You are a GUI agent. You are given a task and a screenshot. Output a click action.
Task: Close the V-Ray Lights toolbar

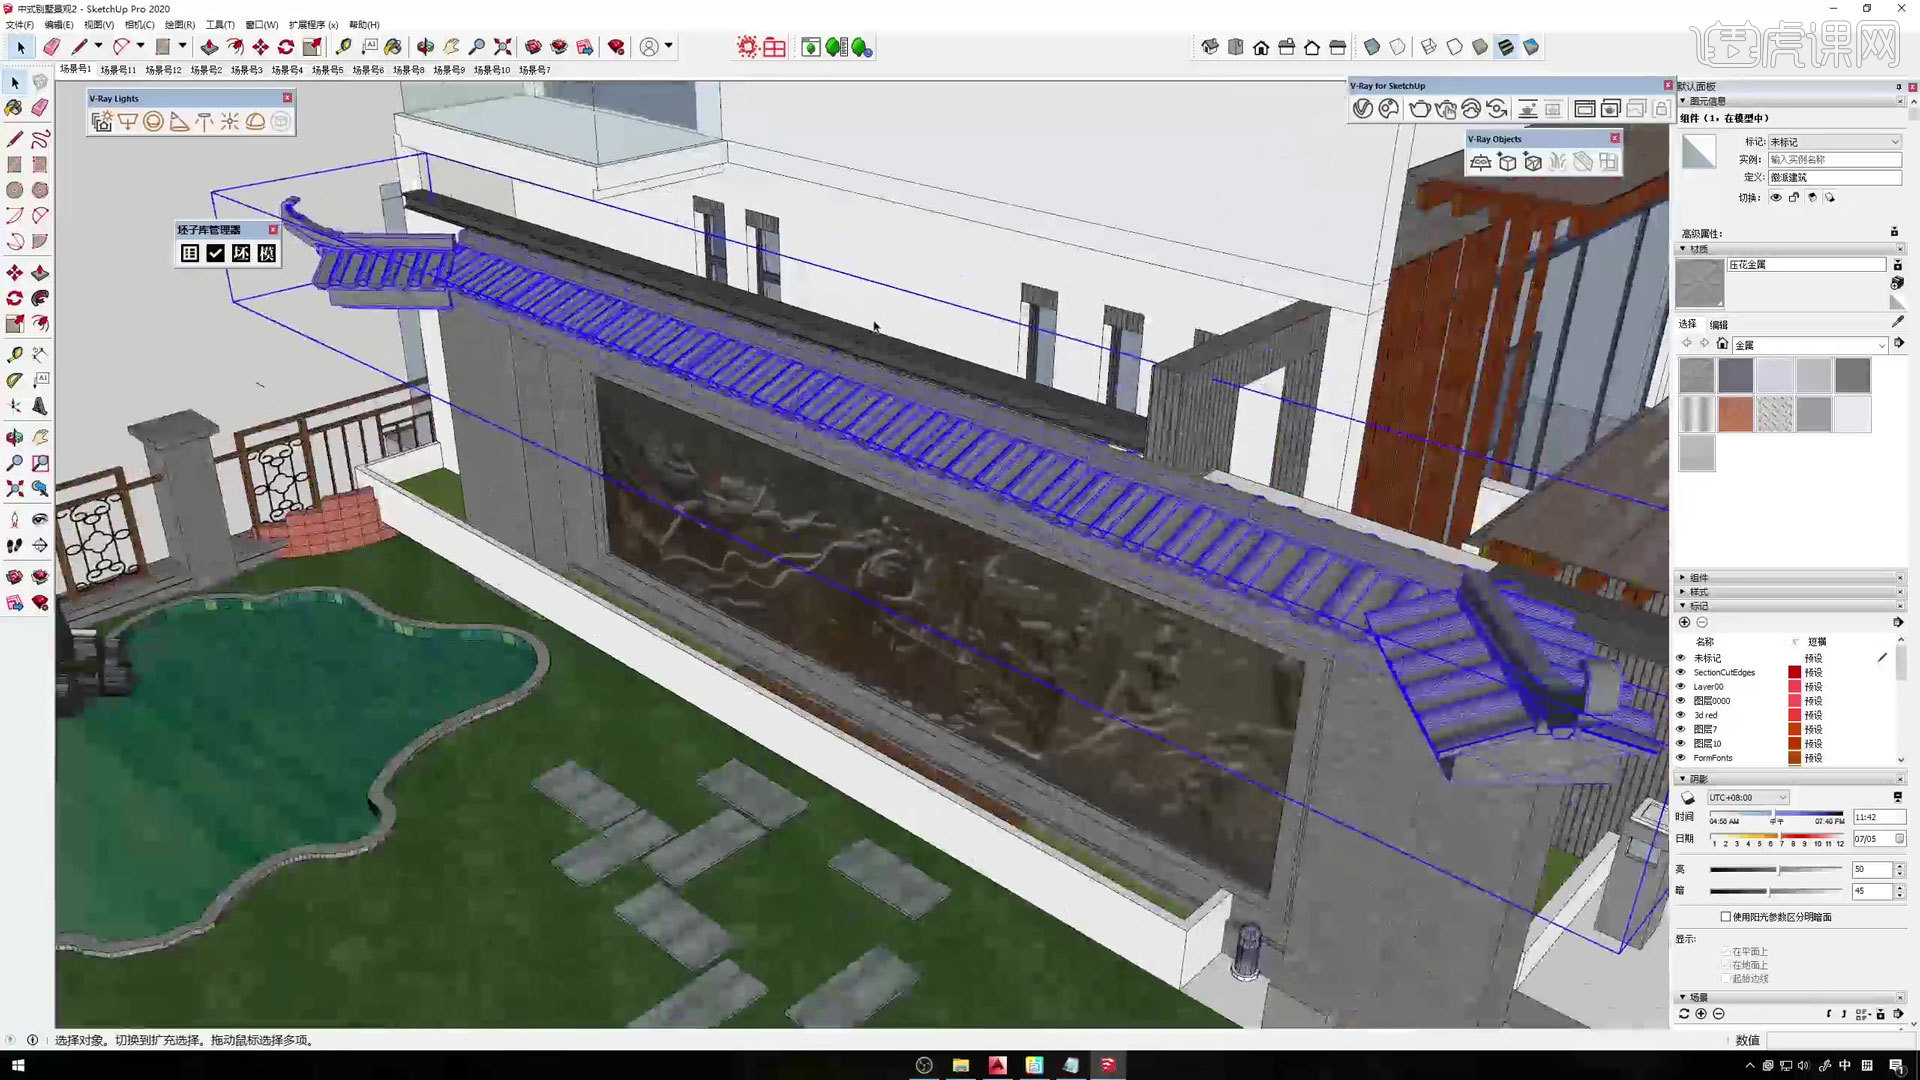[x=287, y=98]
